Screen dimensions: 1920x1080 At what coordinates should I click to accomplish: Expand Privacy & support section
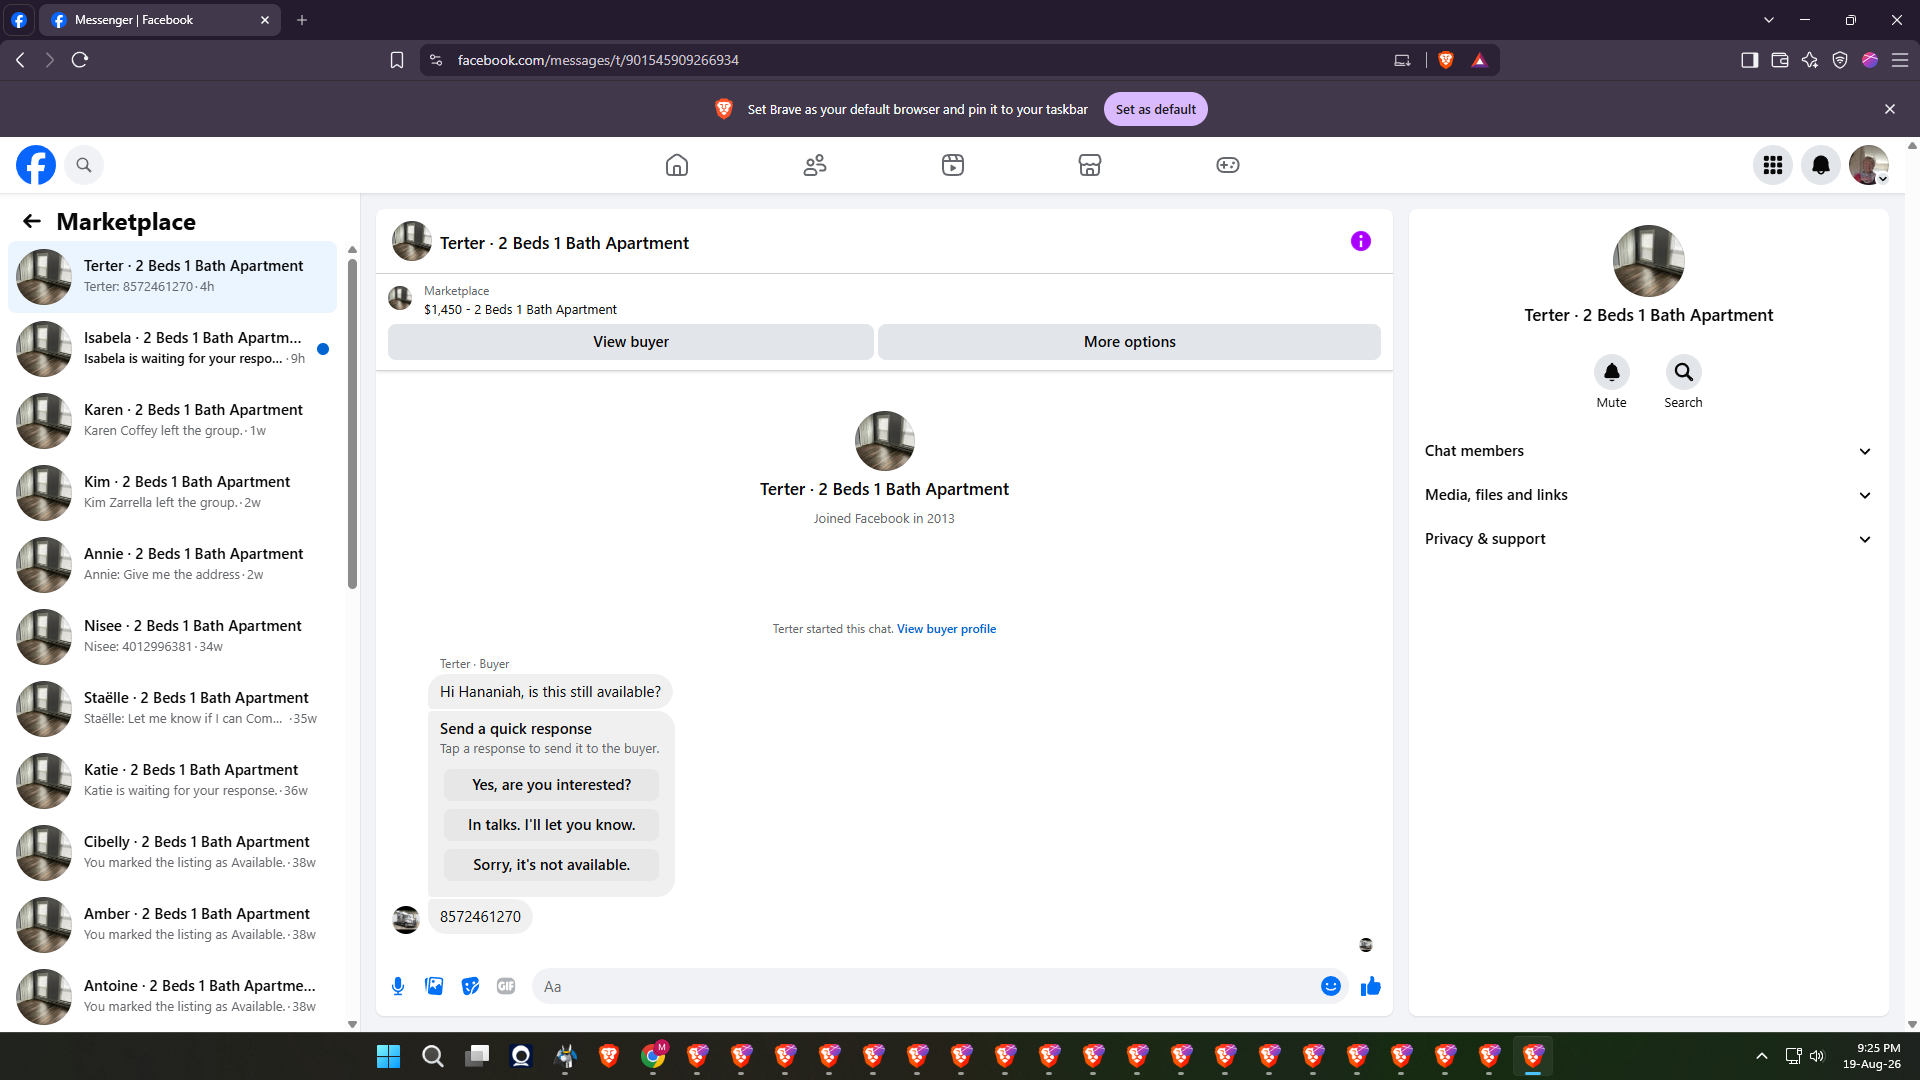coord(1648,539)
